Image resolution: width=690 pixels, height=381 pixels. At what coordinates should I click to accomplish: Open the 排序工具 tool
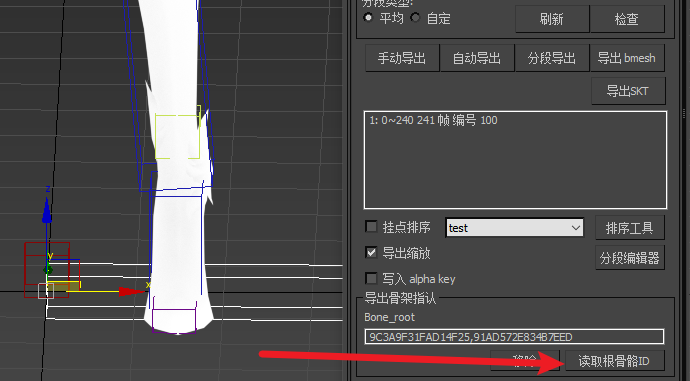click(630, 228)
